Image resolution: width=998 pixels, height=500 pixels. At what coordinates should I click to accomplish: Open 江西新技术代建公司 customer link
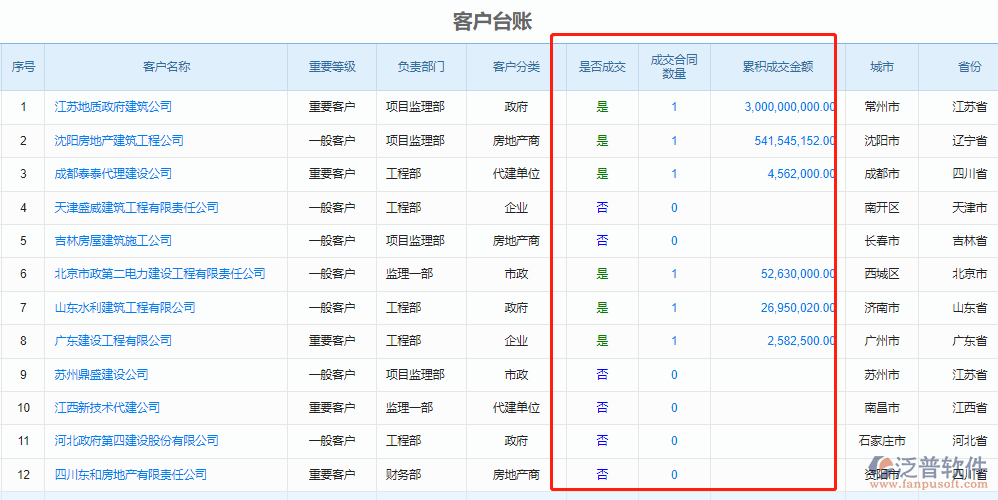coord(107,408)
